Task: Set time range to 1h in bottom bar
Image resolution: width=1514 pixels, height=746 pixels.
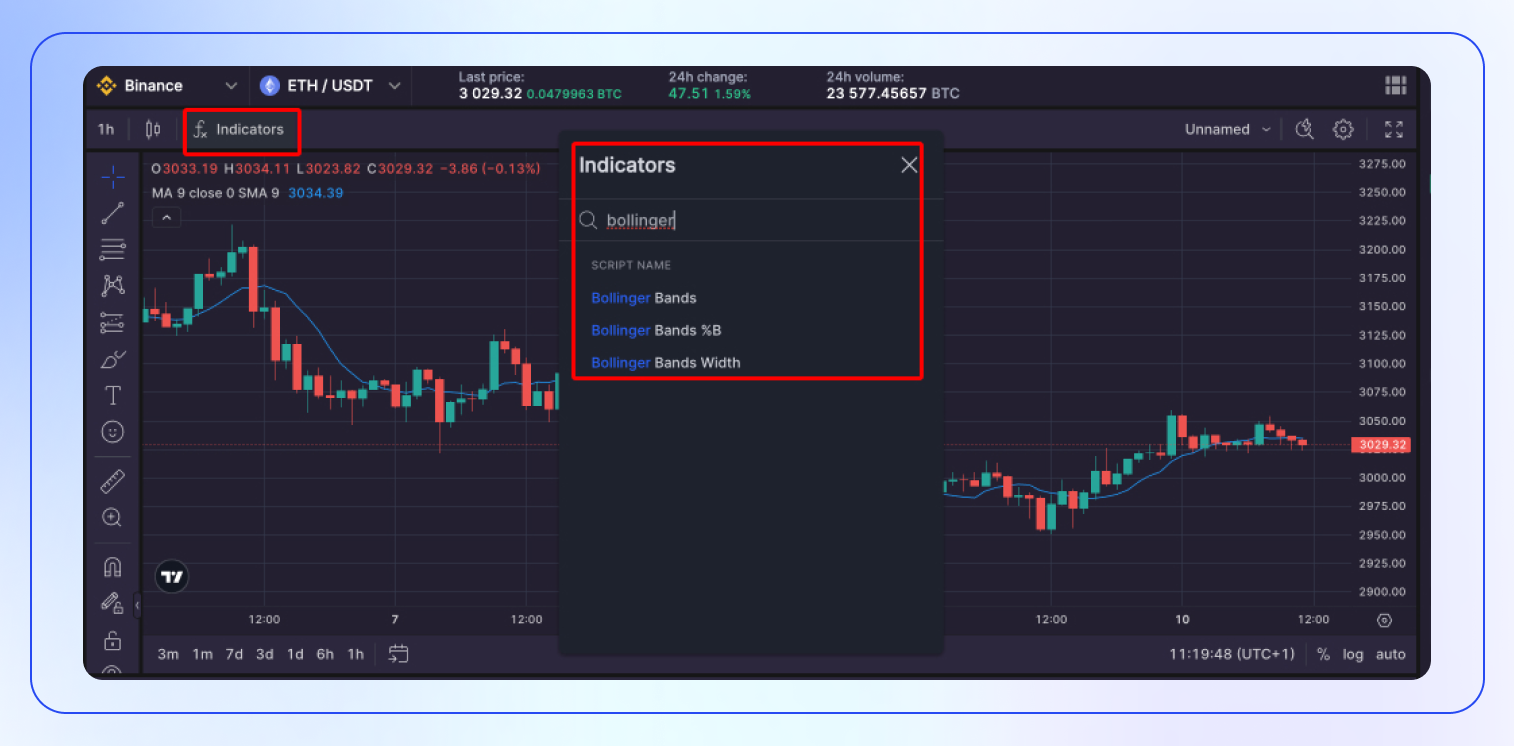Action: 355,654
